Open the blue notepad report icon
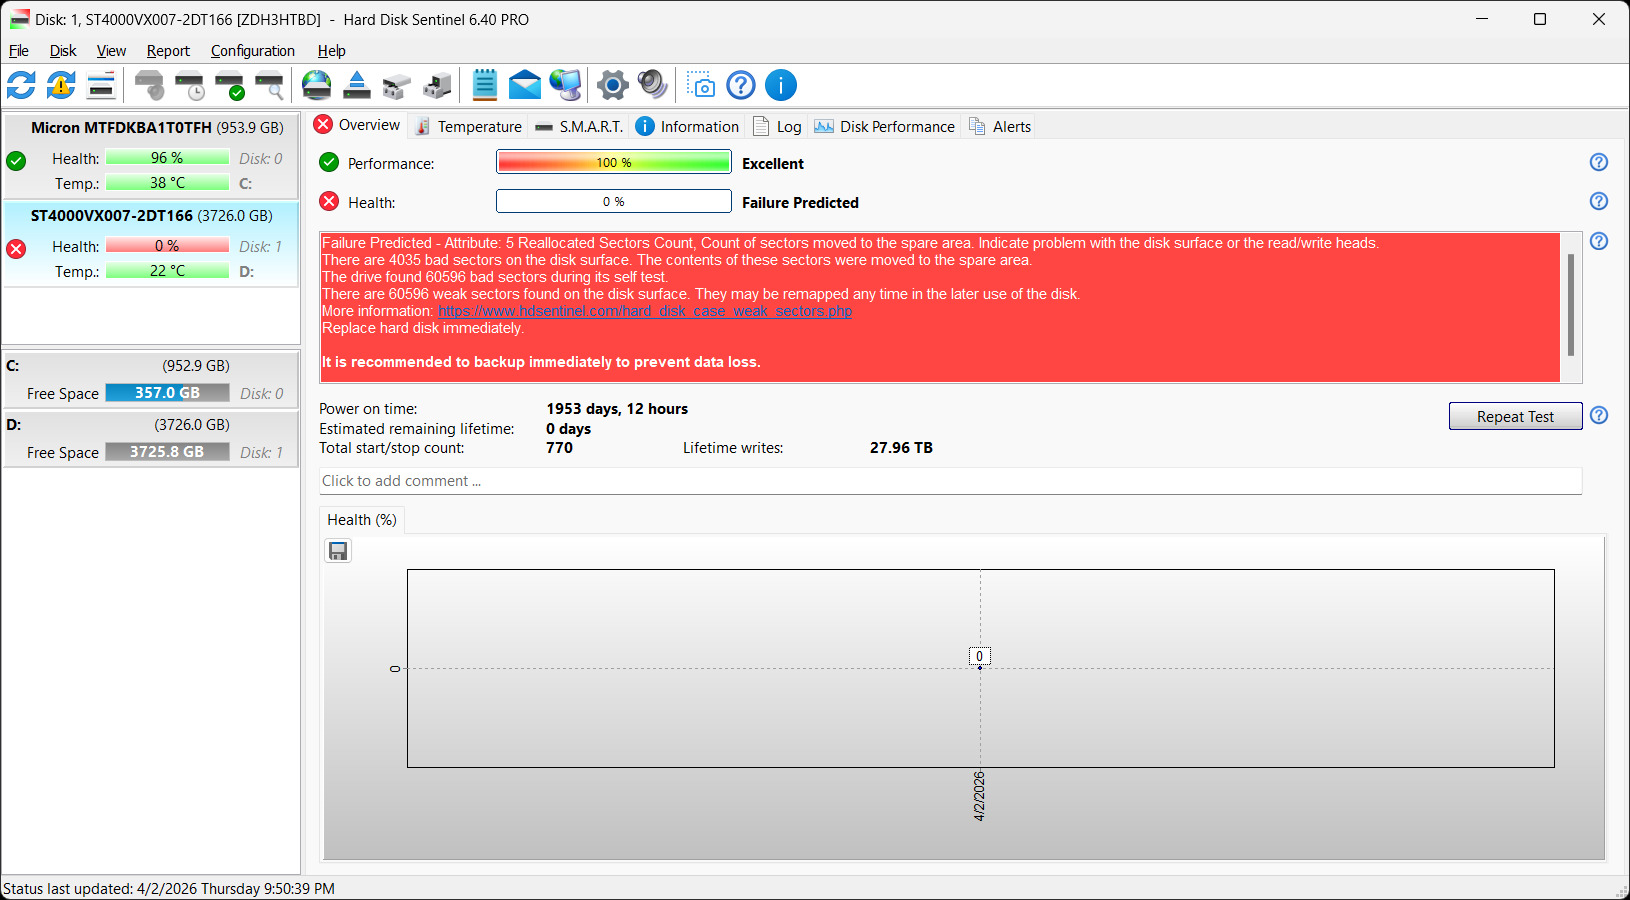This screenshot has height=900, width=1630. 485,85
